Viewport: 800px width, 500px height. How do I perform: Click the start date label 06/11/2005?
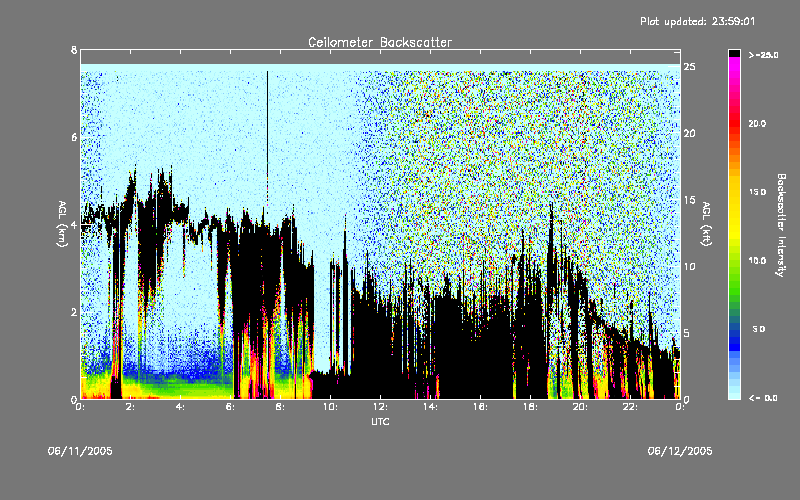coord(80,451)
